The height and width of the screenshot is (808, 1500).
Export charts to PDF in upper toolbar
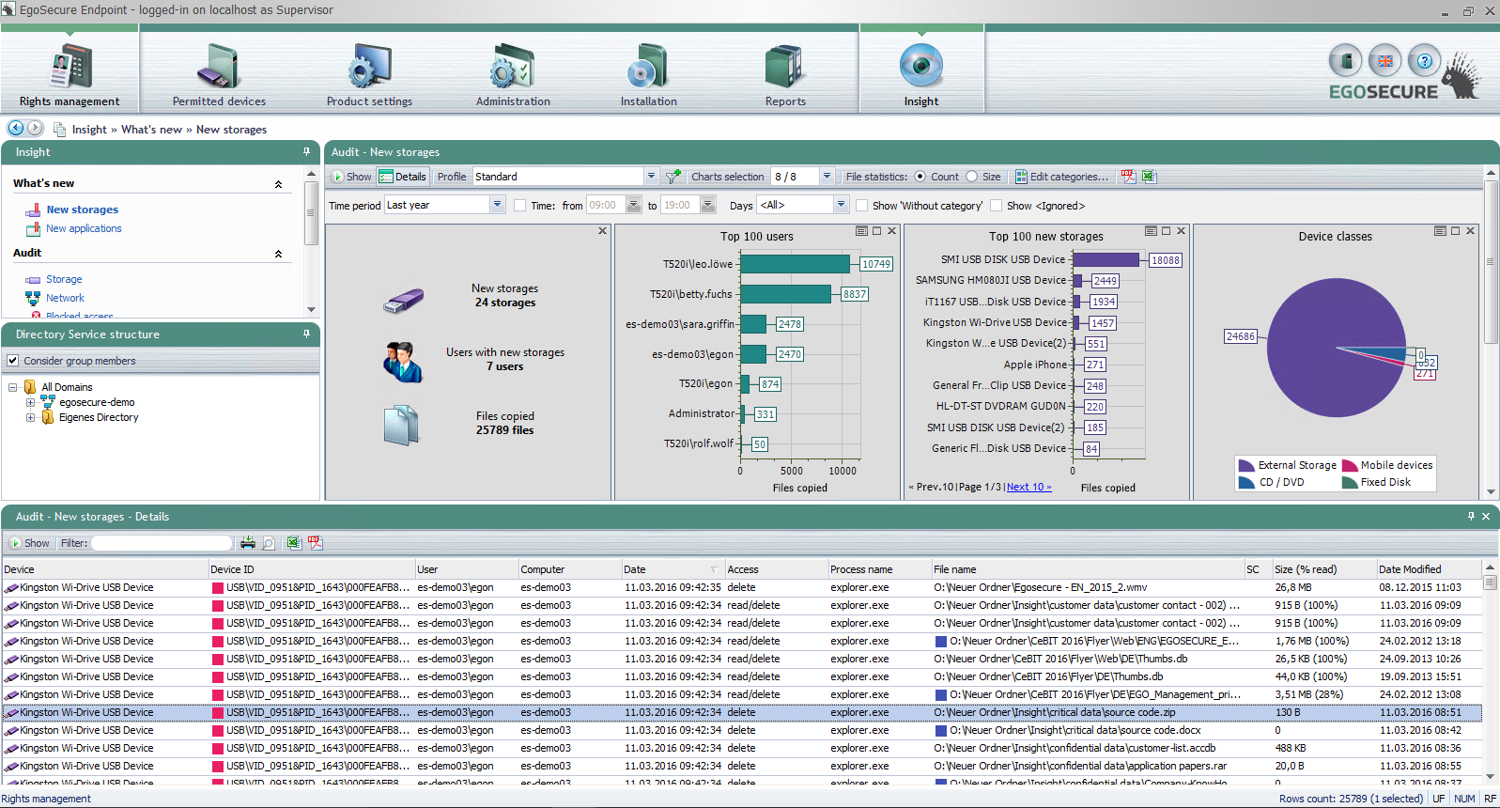click(x=1129, y=176)
